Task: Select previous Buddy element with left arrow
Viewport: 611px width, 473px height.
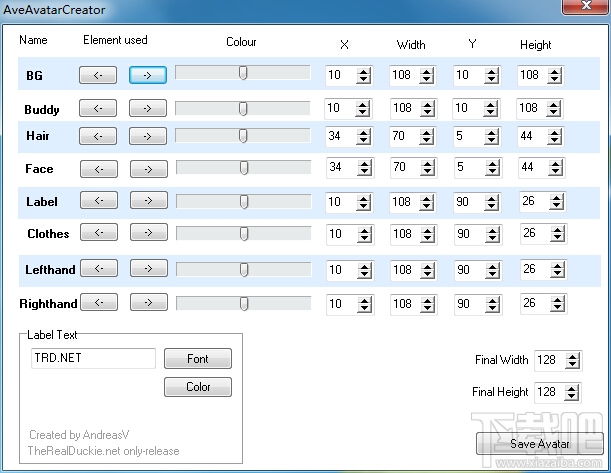Action: pyautogui.click(x=98, y=108)
